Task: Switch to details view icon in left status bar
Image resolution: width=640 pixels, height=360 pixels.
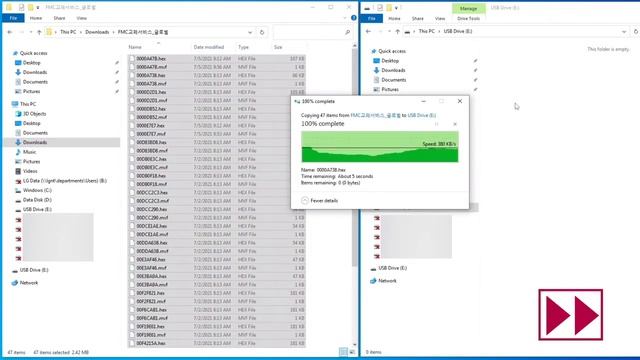Action: [x=343, y=352]
